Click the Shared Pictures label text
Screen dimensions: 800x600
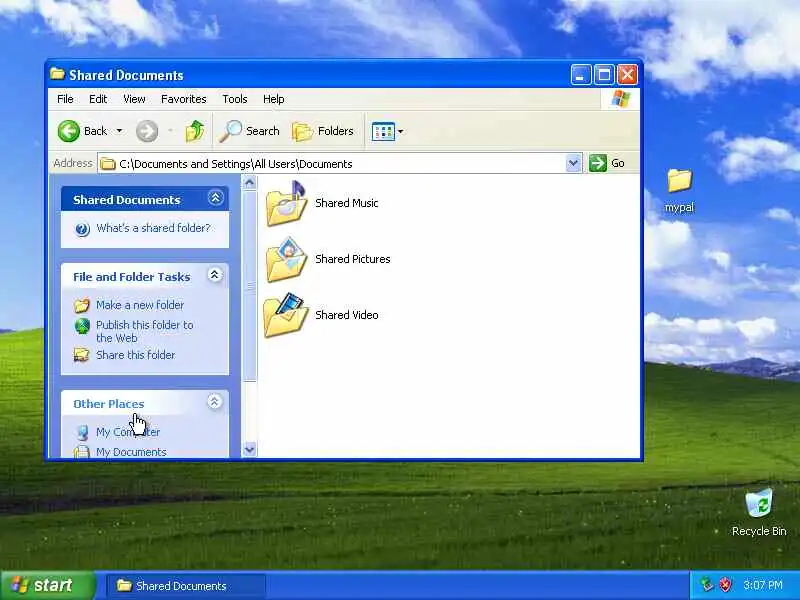(x=353, y=259)
